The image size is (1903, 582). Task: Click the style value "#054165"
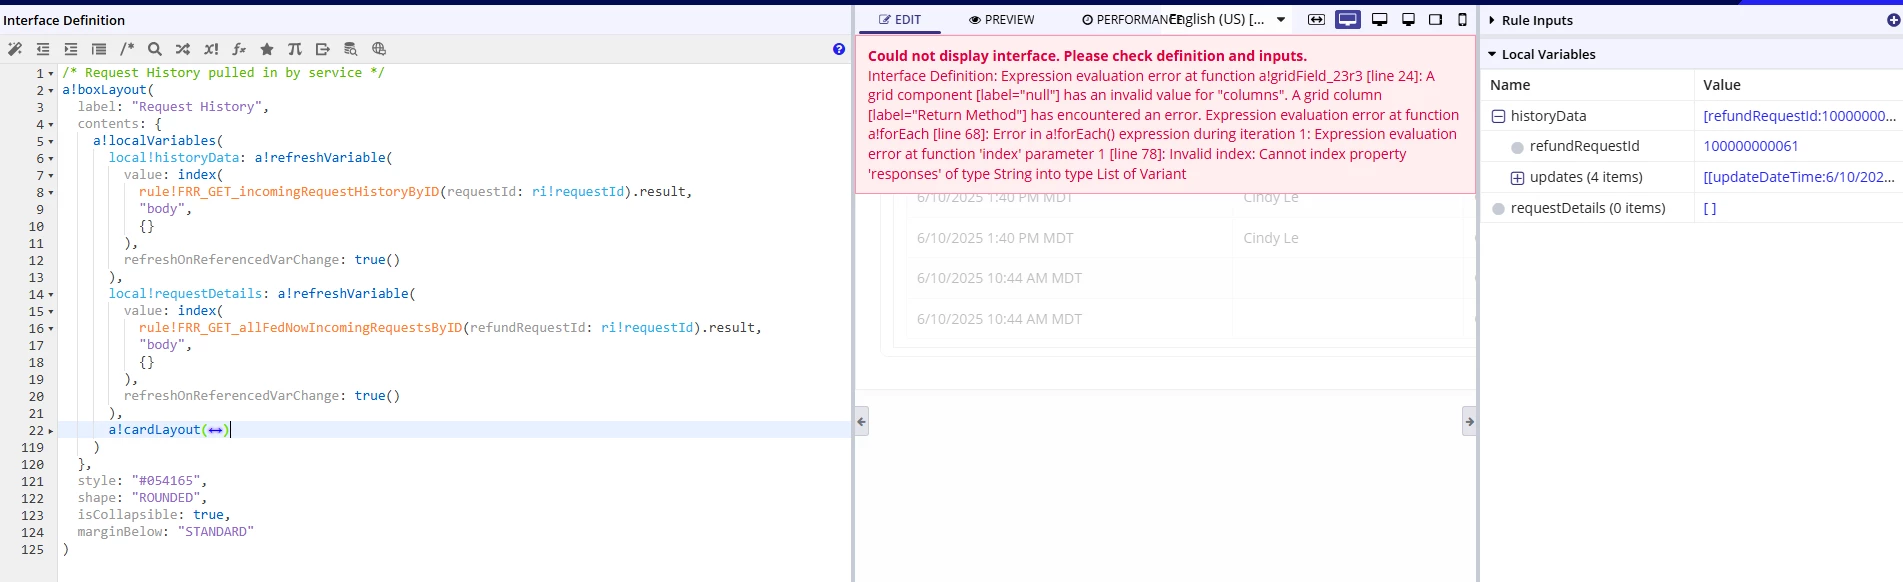coord(166,480)
